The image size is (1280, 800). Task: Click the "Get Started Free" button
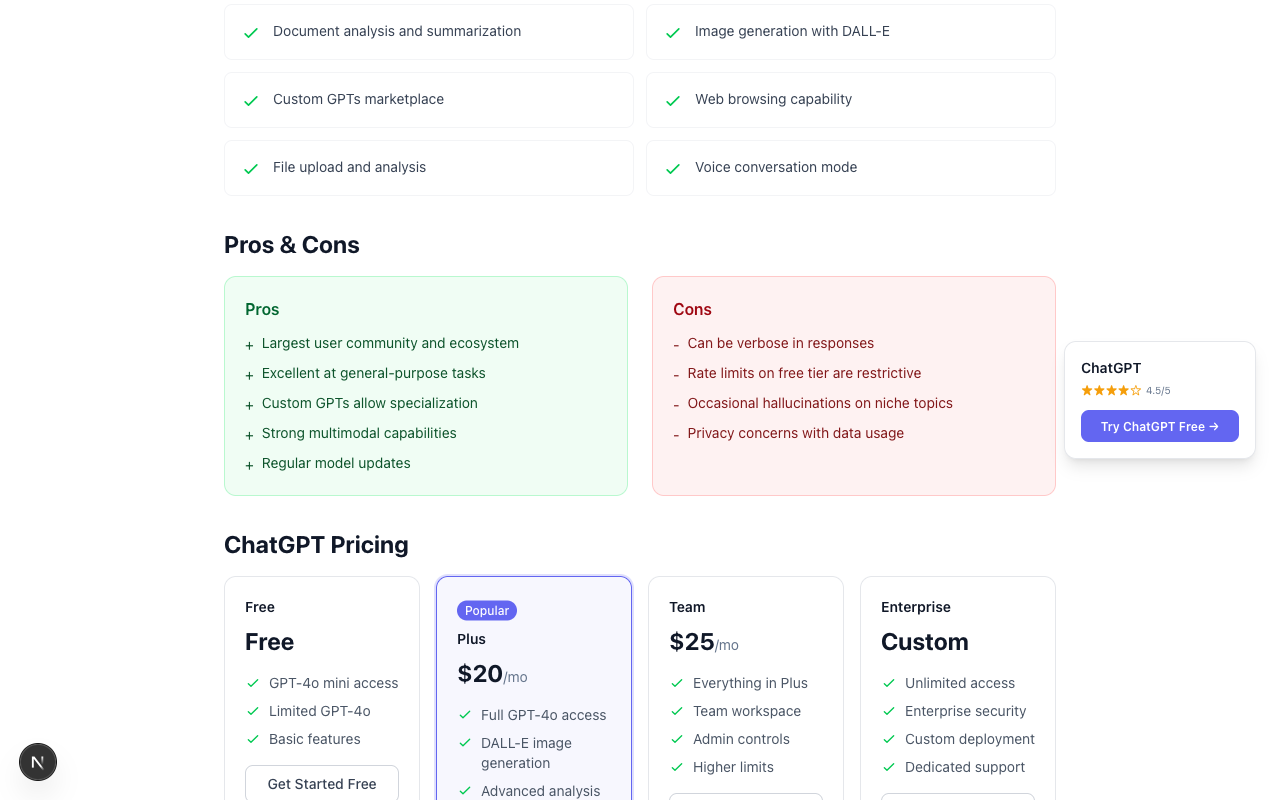point(321,784)
